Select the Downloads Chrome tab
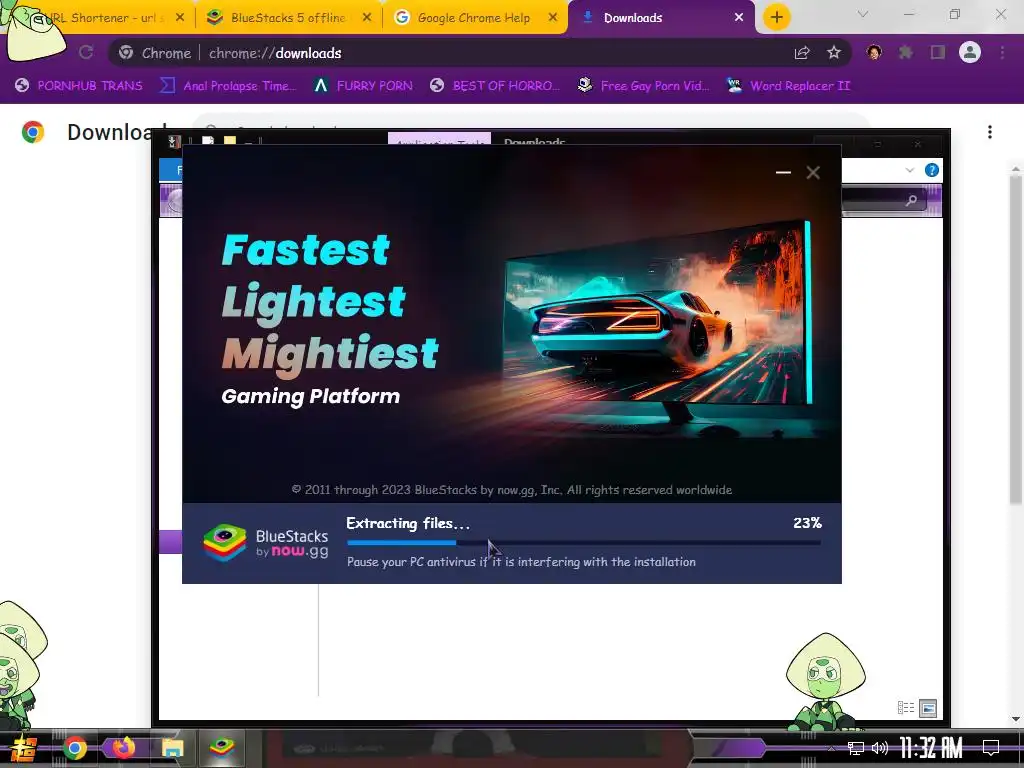 661,18
